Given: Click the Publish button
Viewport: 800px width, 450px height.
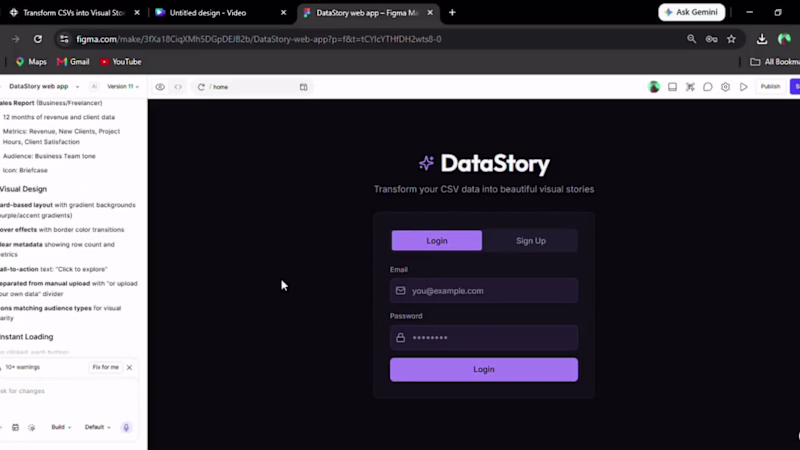Looking at the screenshot, I should click(770, 87).
